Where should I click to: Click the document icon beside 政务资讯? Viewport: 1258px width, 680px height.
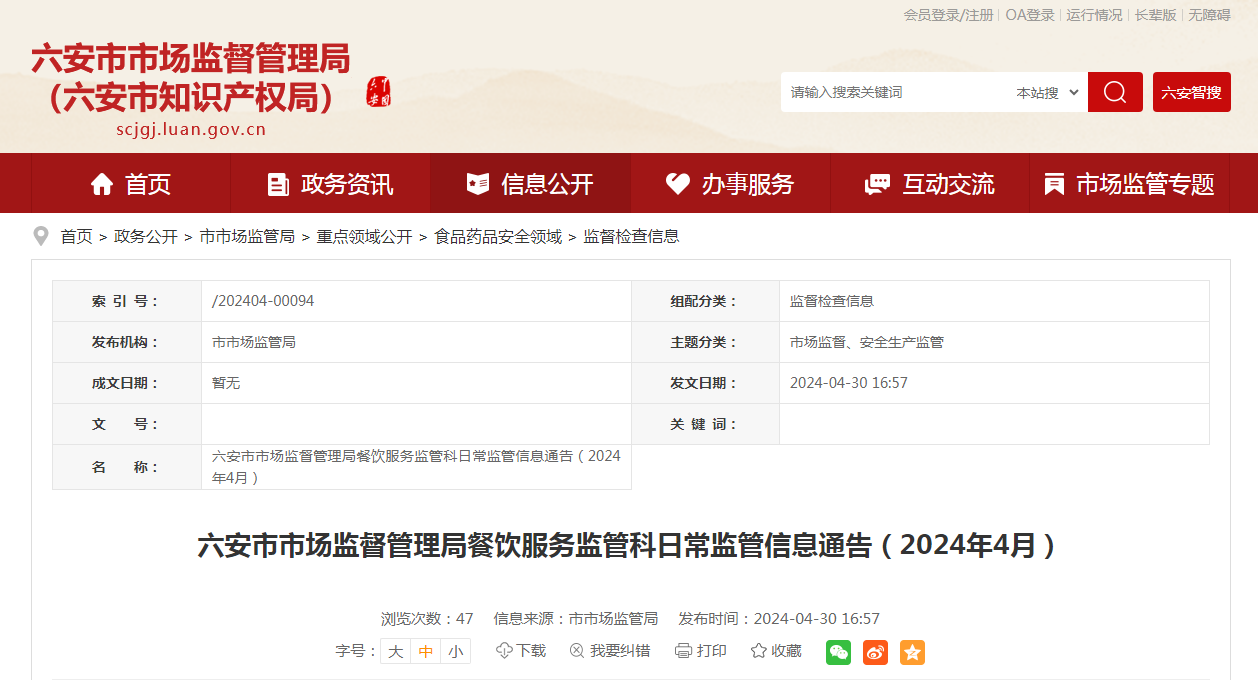(x=278, y=184)
